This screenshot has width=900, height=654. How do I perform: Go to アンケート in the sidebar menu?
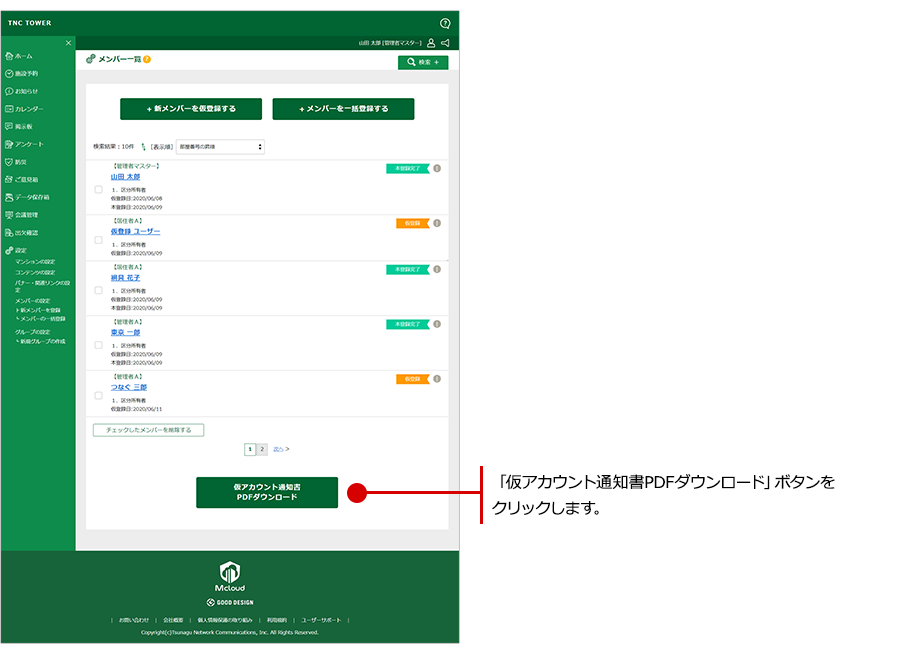point(29,144)
